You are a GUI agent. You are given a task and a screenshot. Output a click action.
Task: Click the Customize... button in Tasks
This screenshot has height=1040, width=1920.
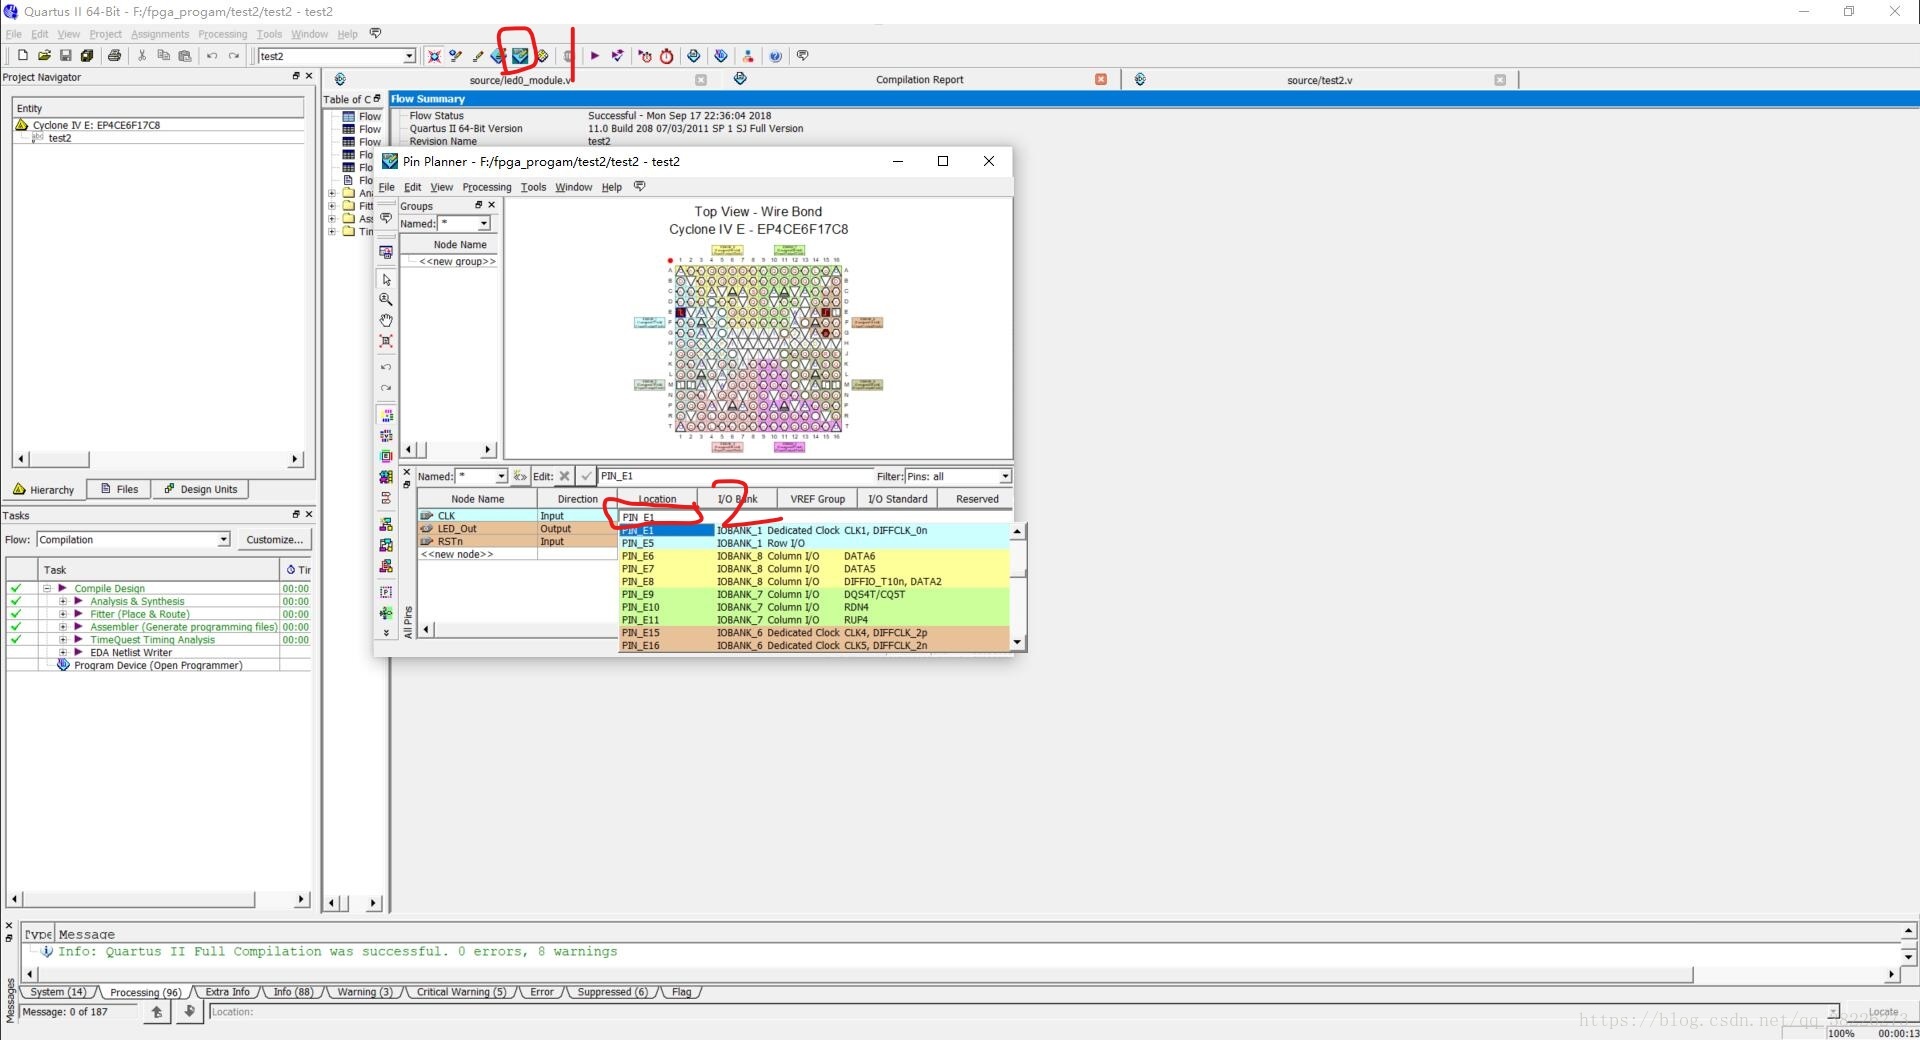[x=274, y=540]
